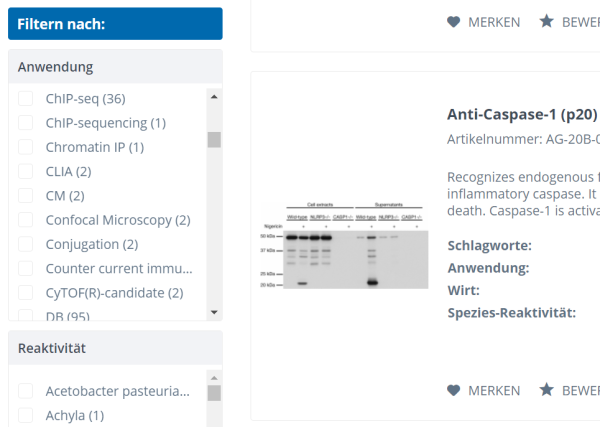Click the Filtern nach header bar

115,24
